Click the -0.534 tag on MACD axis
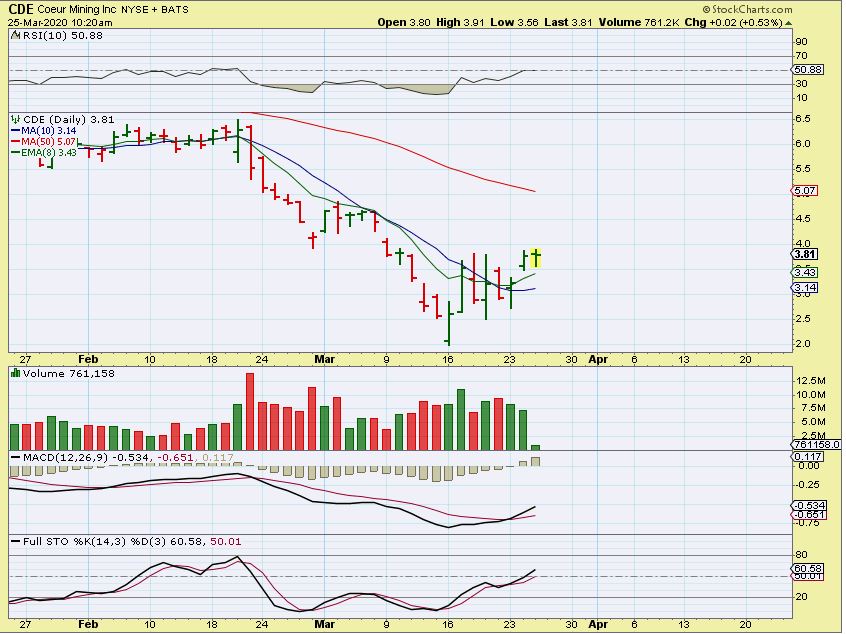The width and height of the screenshot is (846, 634). 809,506
